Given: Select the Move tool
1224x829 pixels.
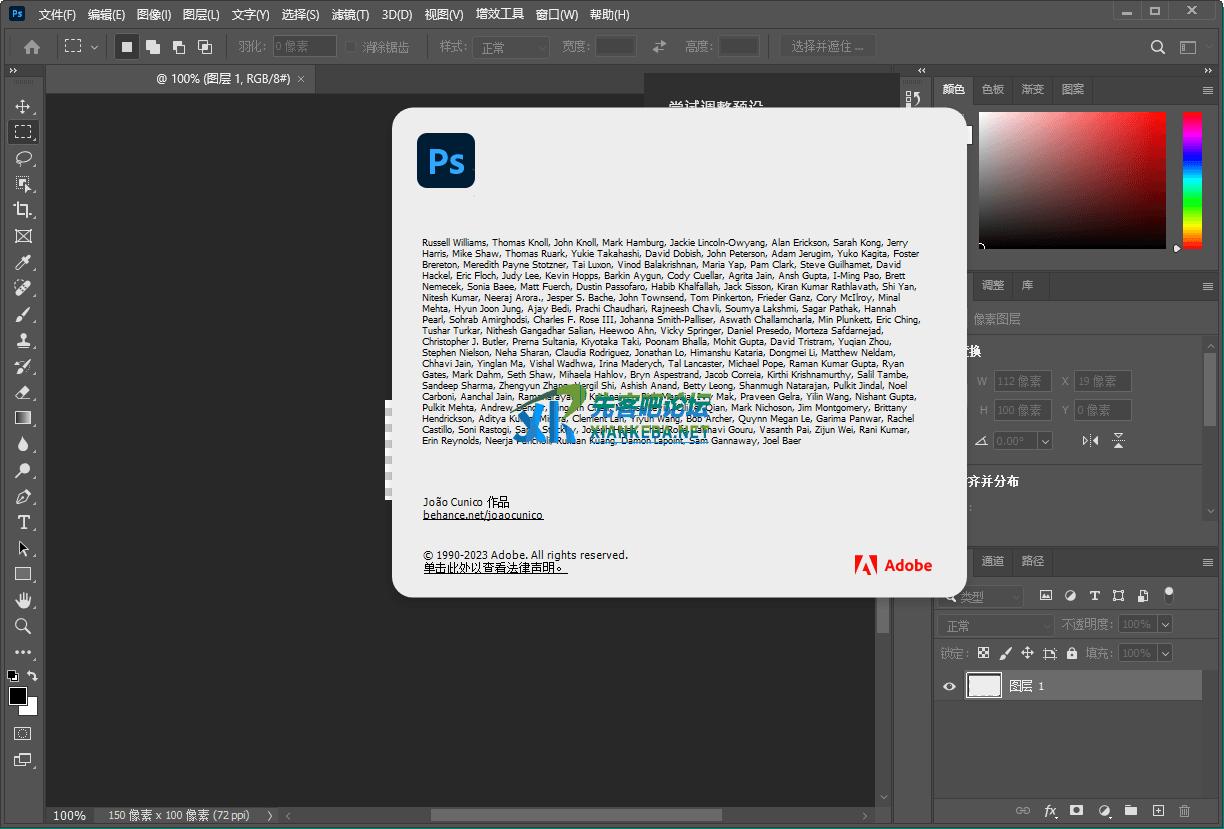Looking at the screenshot, I should click(x=23, y=106).
